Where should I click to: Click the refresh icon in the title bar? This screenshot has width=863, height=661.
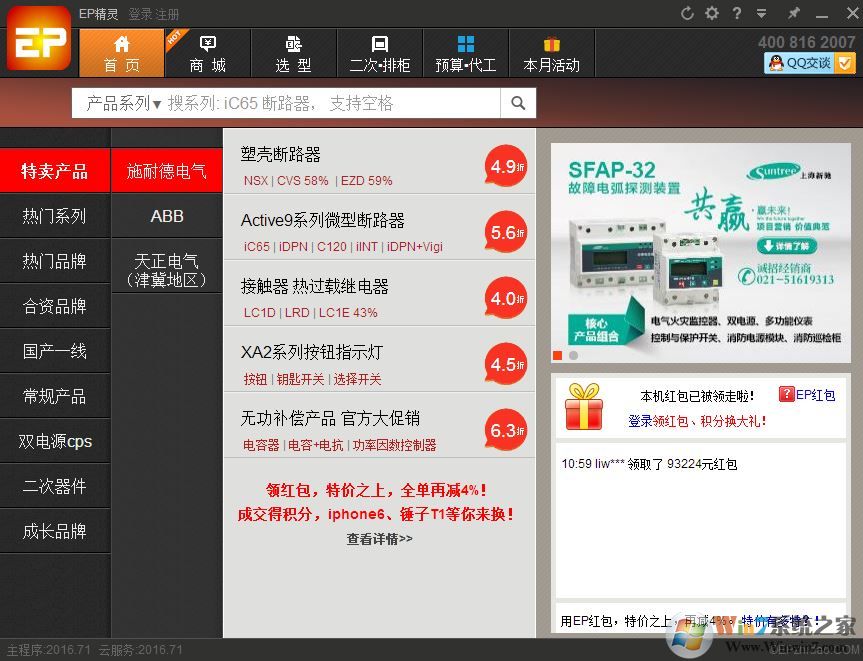[x=688, y=12]
